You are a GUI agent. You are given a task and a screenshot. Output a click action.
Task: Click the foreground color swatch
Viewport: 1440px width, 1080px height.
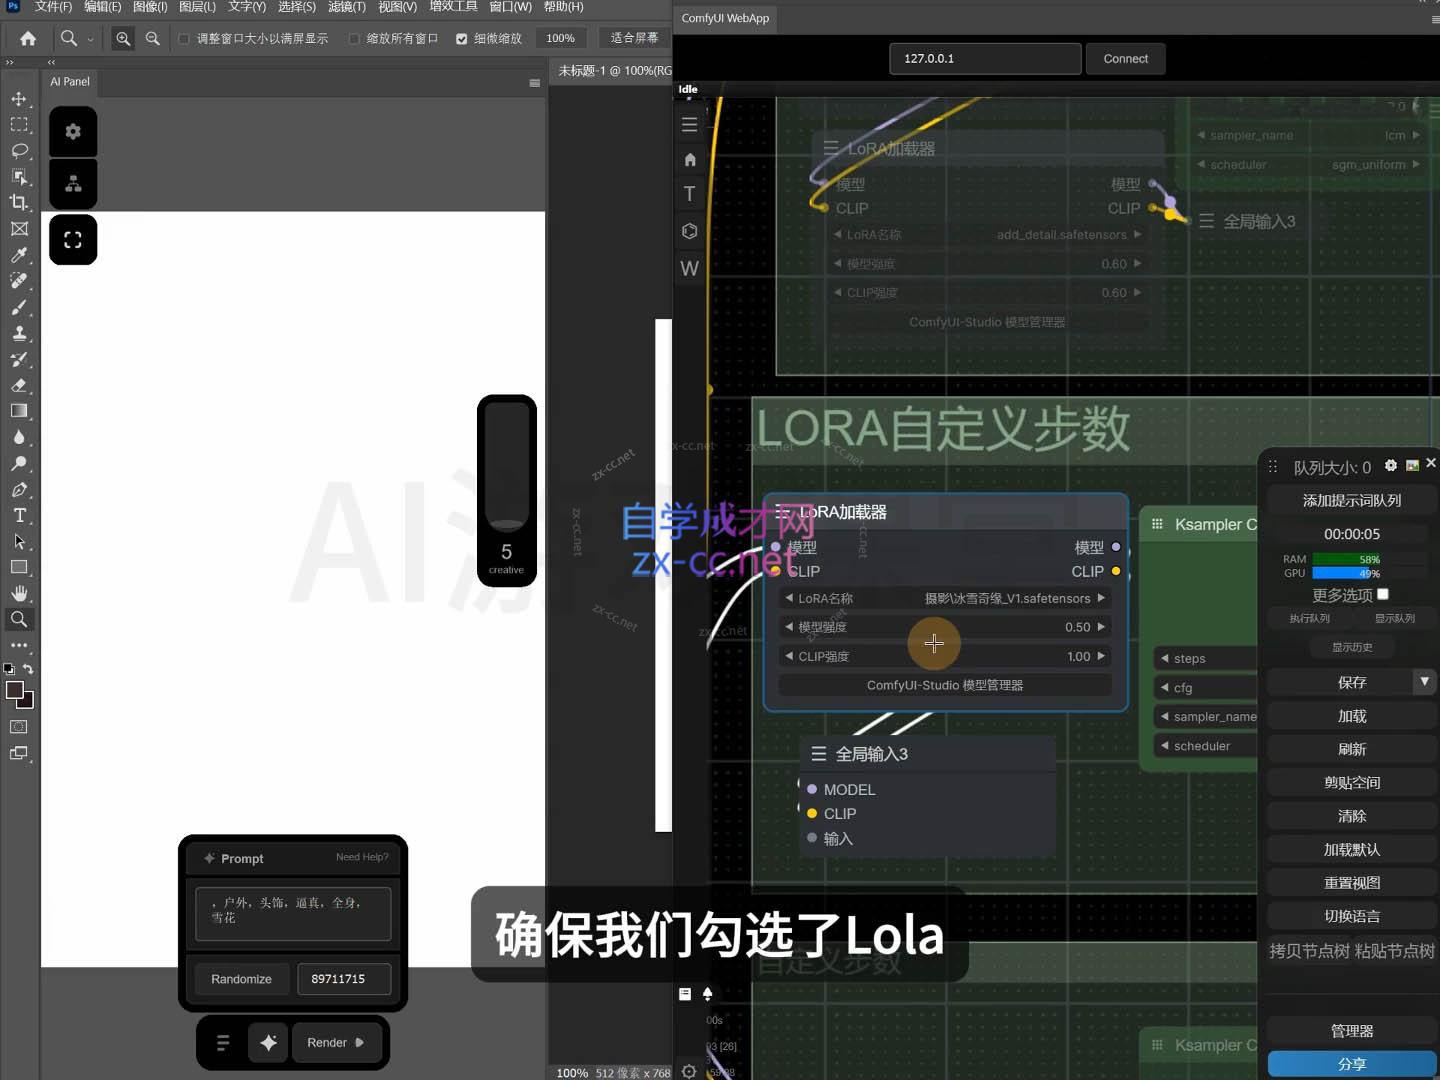(14, 690)
